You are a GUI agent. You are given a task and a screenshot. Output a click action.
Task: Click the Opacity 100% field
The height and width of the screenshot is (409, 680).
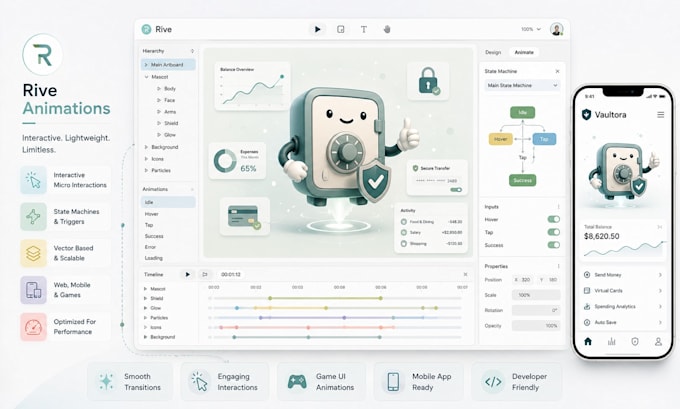536,325
